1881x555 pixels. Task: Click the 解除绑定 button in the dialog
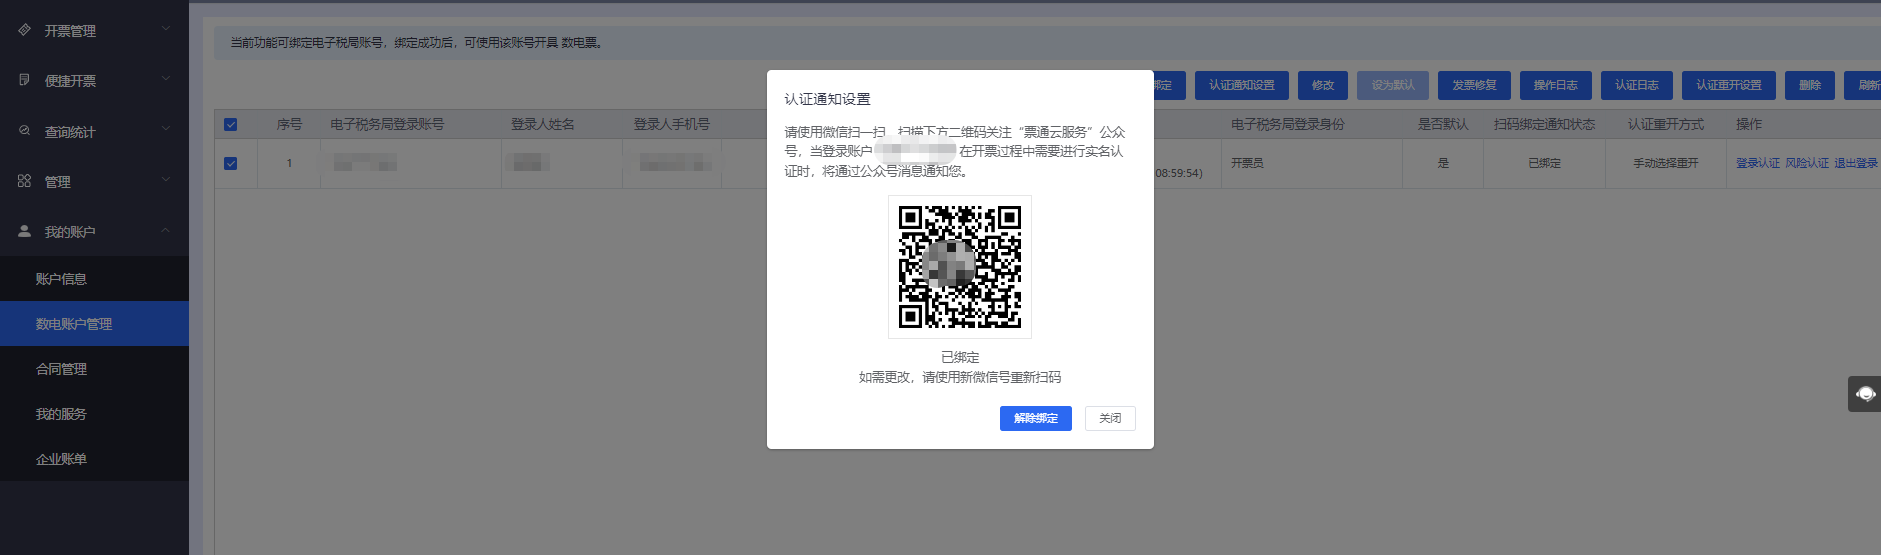pyautogui.click(x=1035, y=418)
